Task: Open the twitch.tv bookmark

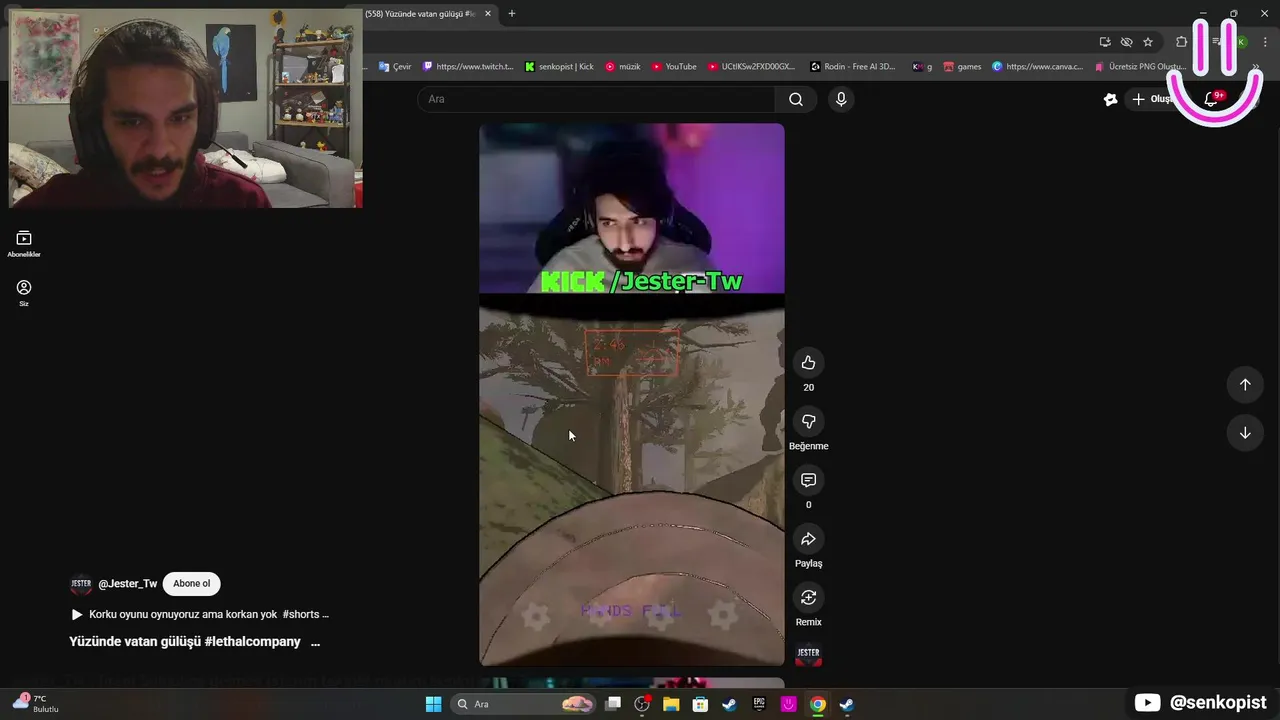Action: point(468,67)
